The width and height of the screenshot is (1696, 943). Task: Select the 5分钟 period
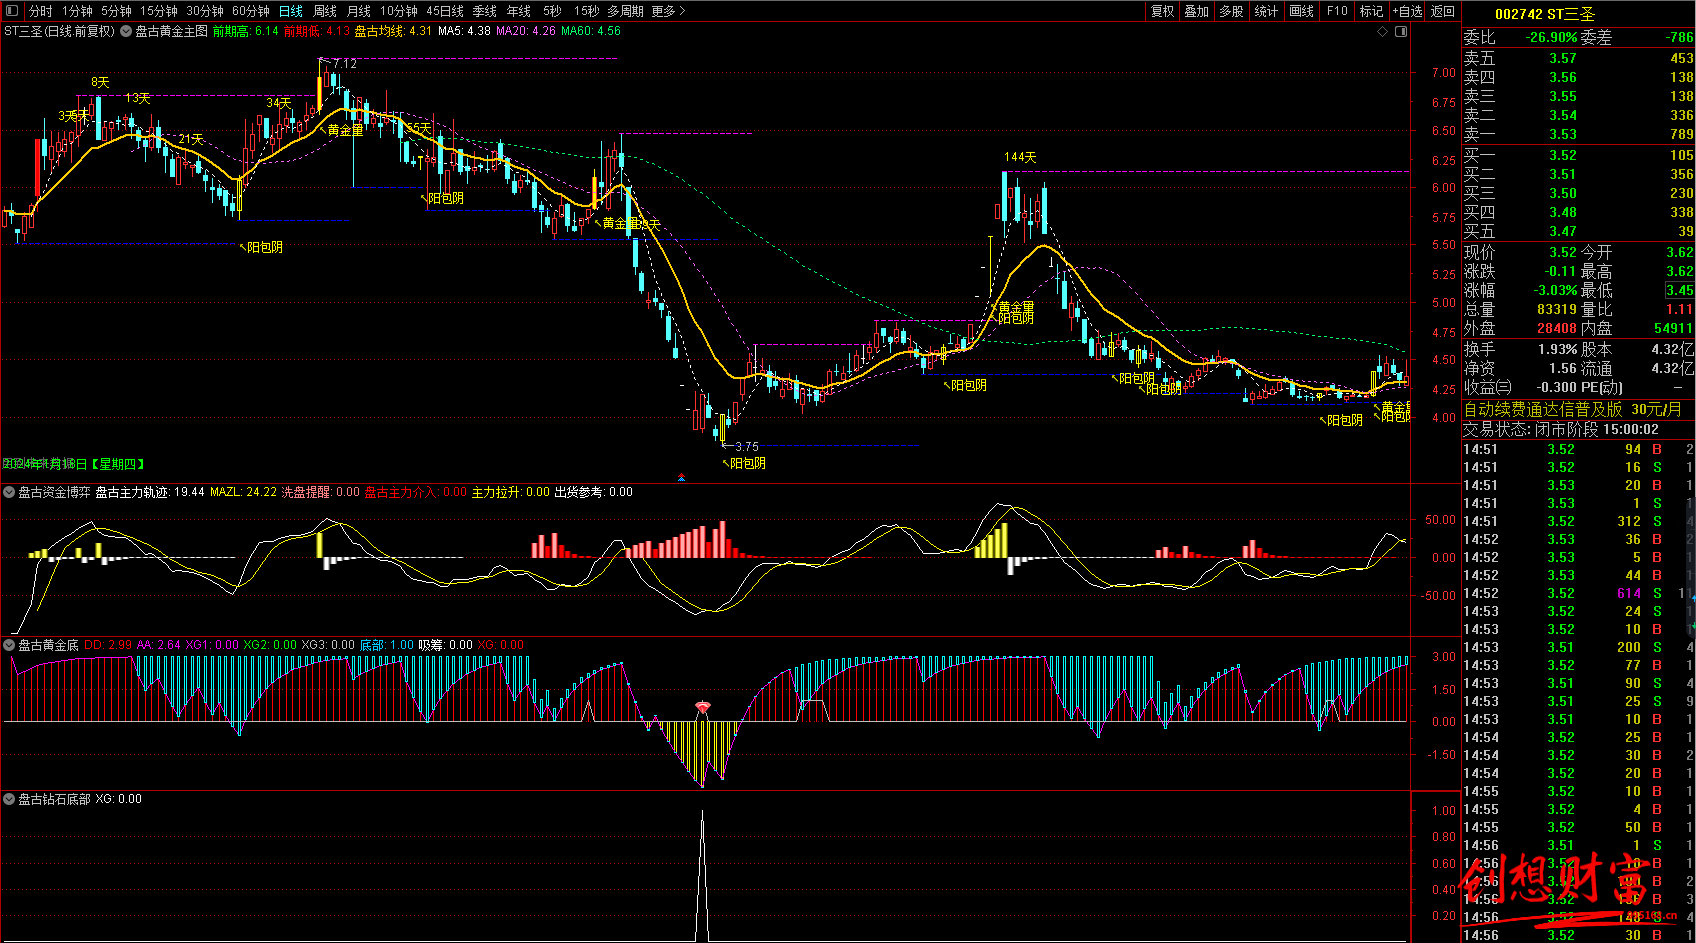tap(116, 11)
